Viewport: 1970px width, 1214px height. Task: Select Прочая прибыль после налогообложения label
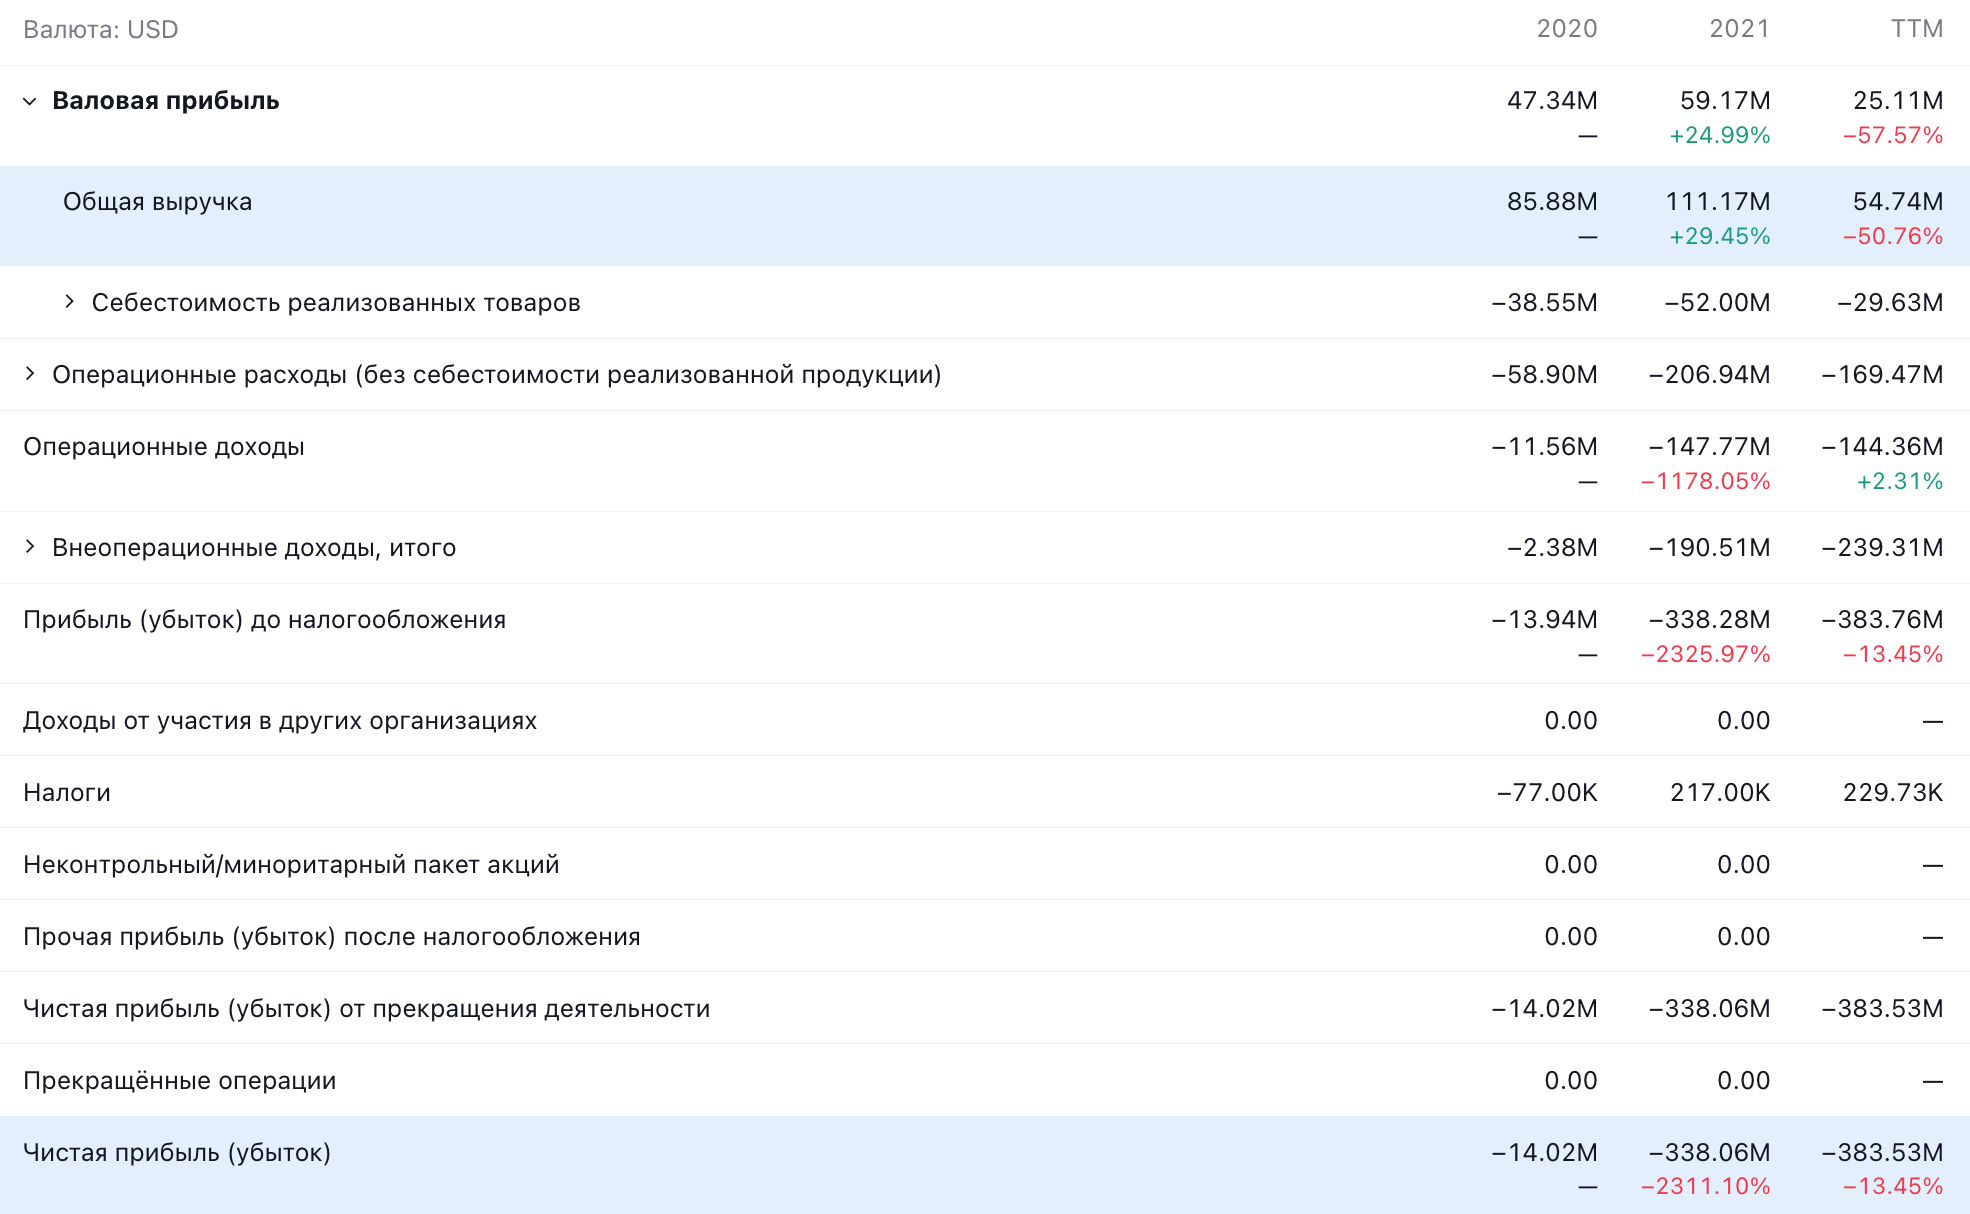point(332,937)
